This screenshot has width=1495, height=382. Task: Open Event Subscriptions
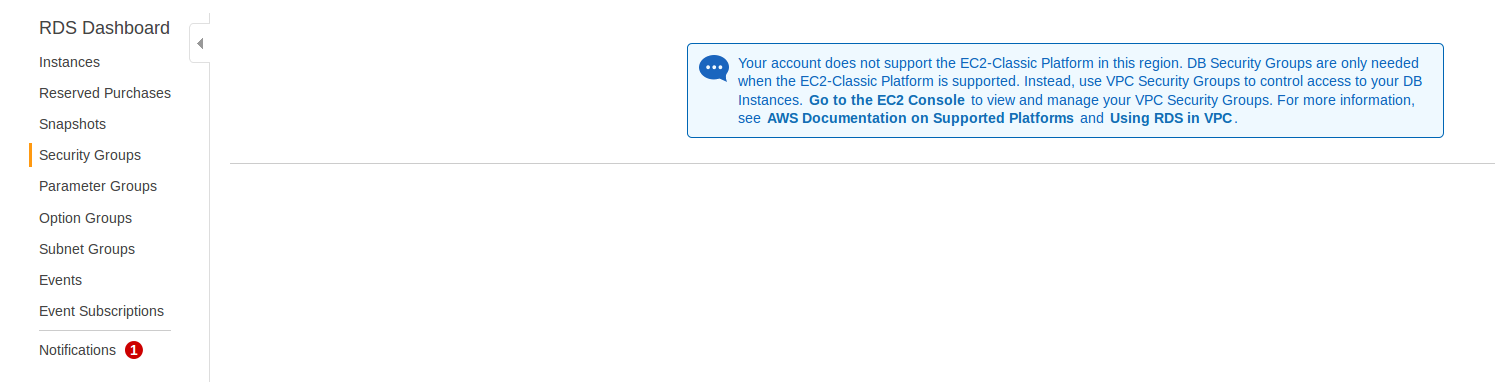[101, 311]
